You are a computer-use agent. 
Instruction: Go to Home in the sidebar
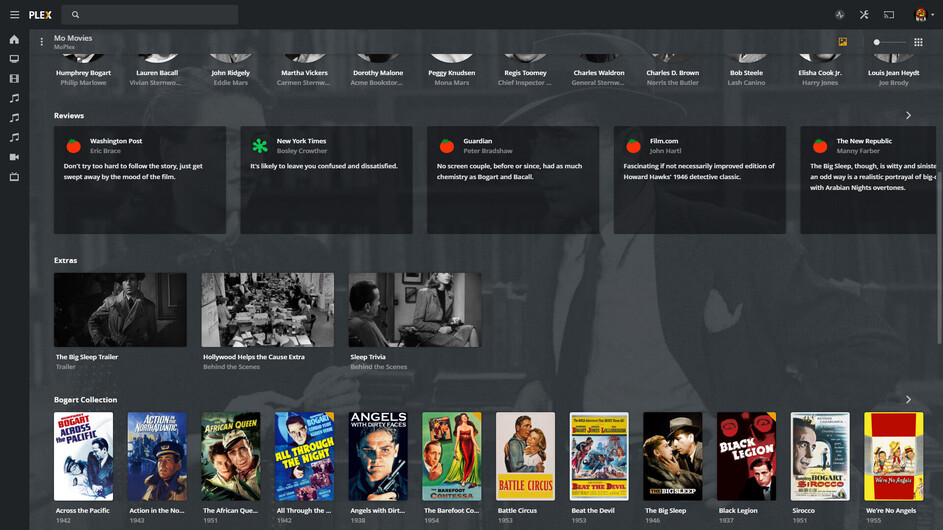point(14,40)
